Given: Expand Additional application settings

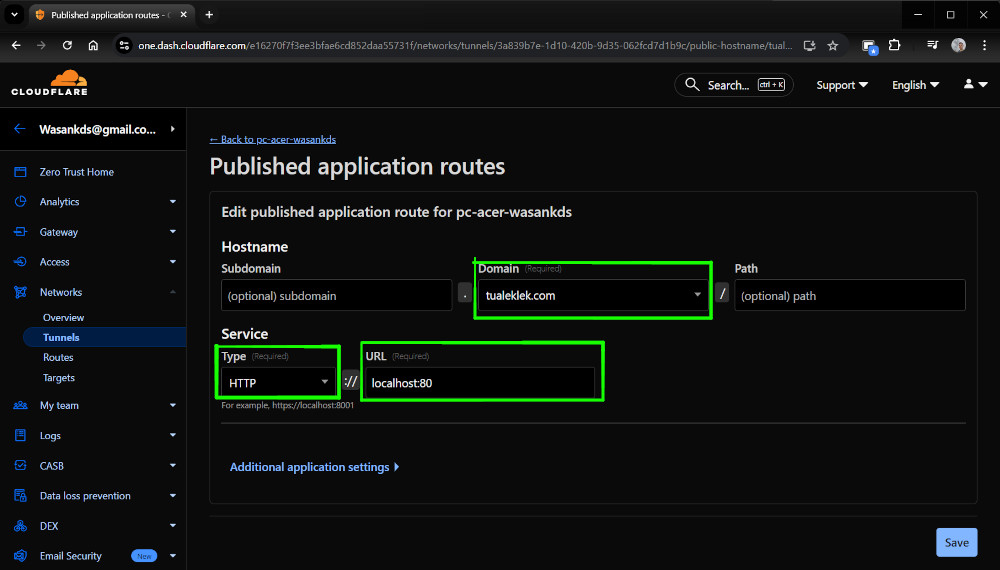Looking at the screenshot, I should coord(314,467).
